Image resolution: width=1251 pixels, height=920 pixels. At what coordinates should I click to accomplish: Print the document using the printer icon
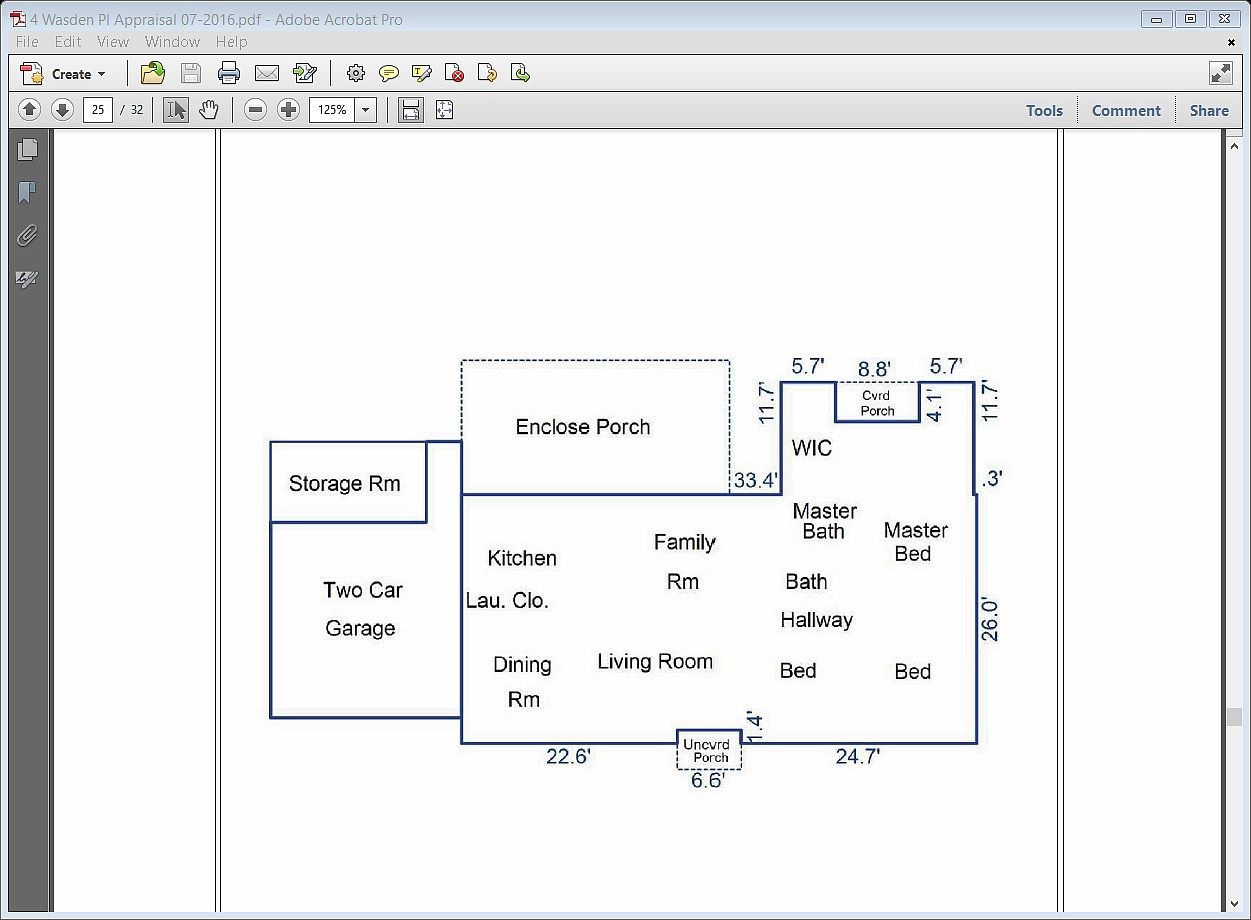[x=229, y=73]
